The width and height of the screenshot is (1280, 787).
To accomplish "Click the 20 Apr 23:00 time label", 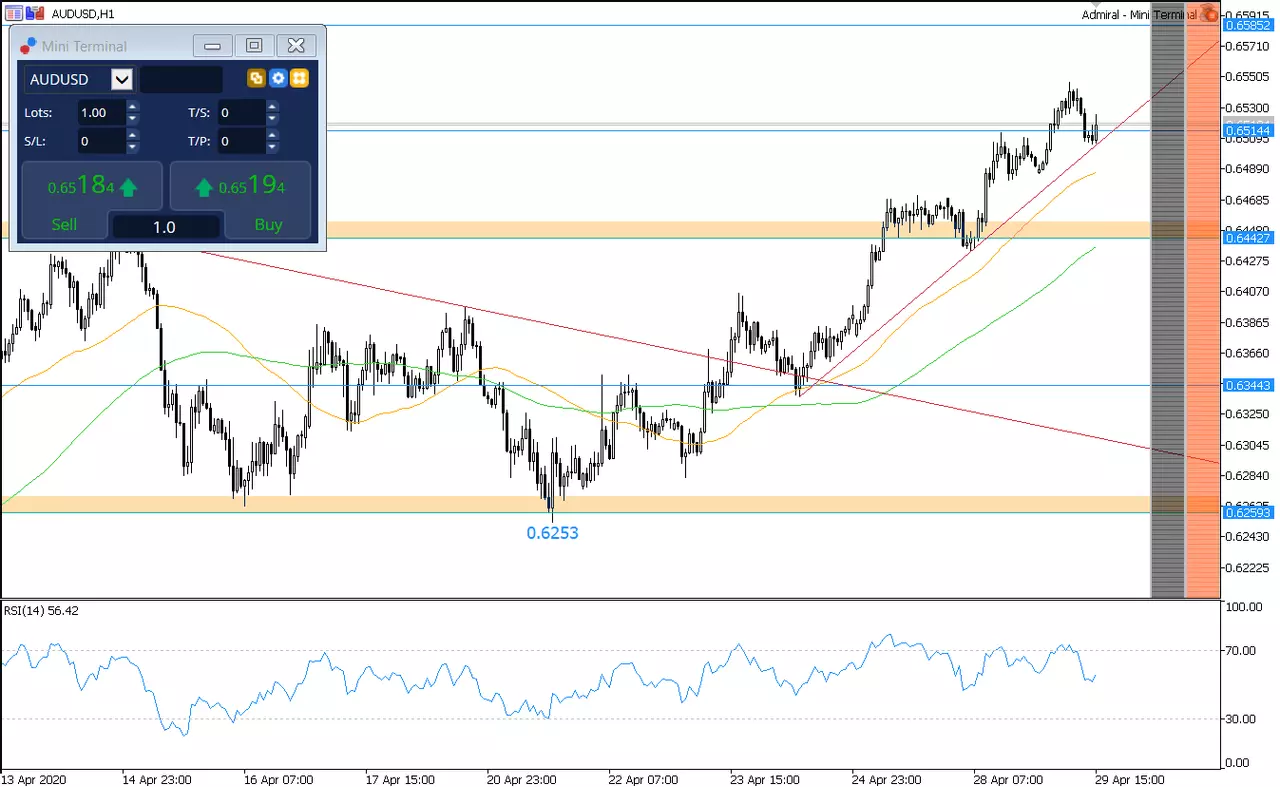I will (x=521, y=779).
